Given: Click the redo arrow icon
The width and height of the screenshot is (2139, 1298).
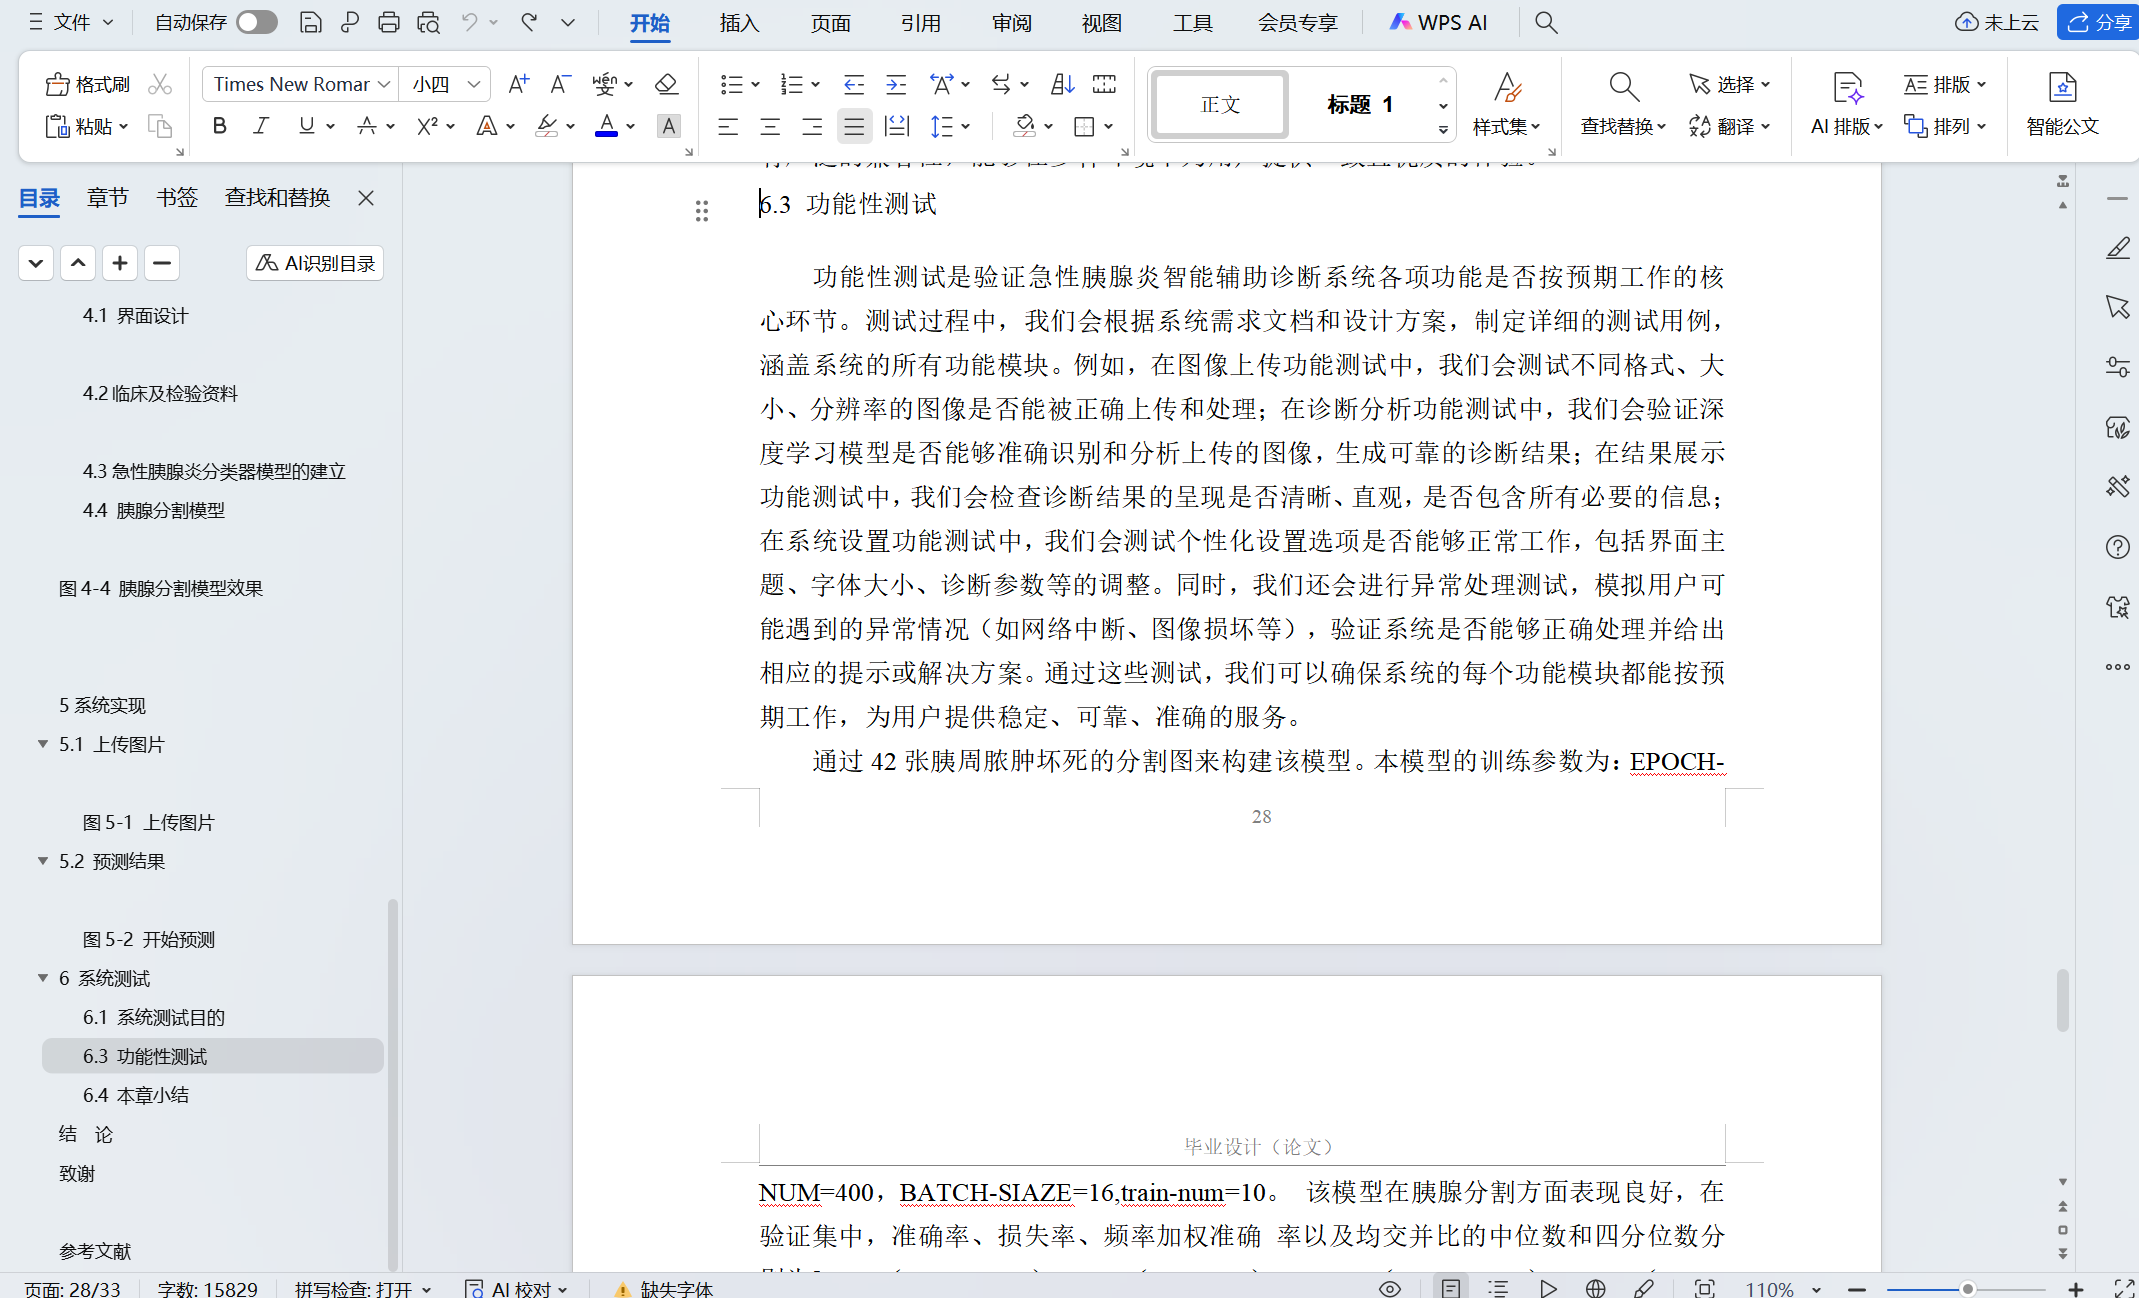Looking at the screenshot, I should (x=529, y=22).
